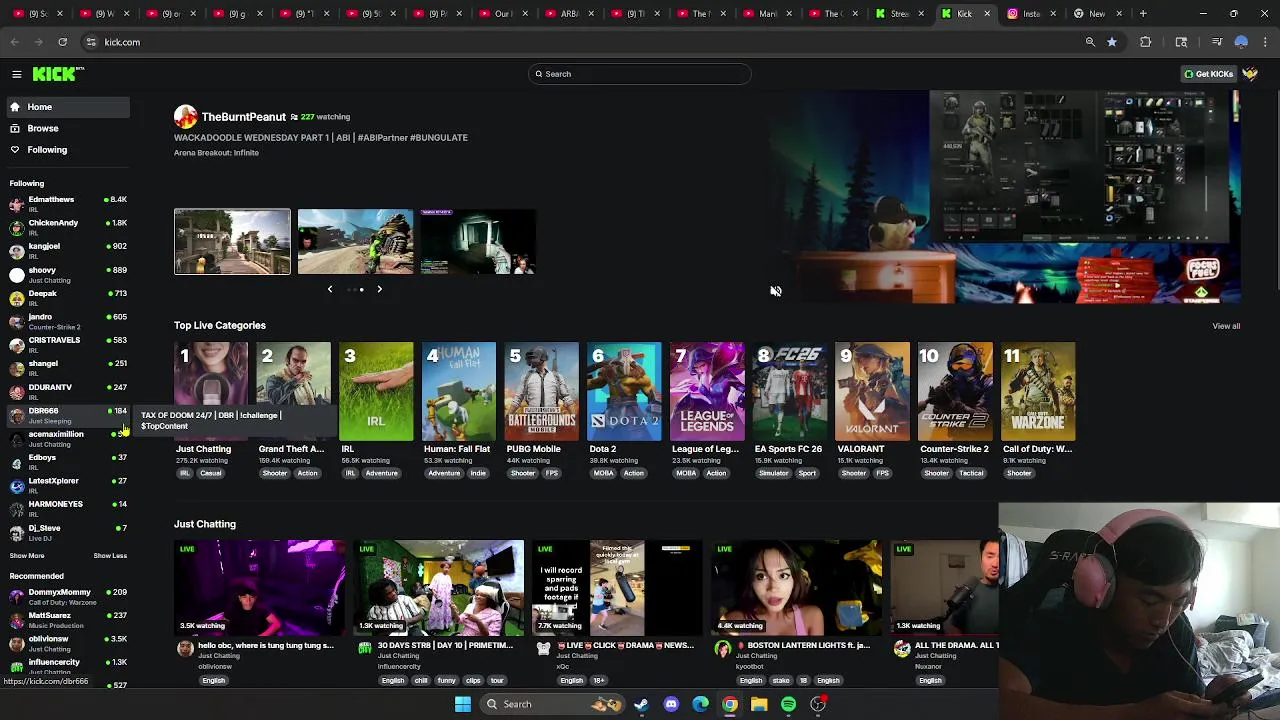The image size is (1280, 720).
Task: Reload the page in browser toolbar
Action: (x=62, y=42)
